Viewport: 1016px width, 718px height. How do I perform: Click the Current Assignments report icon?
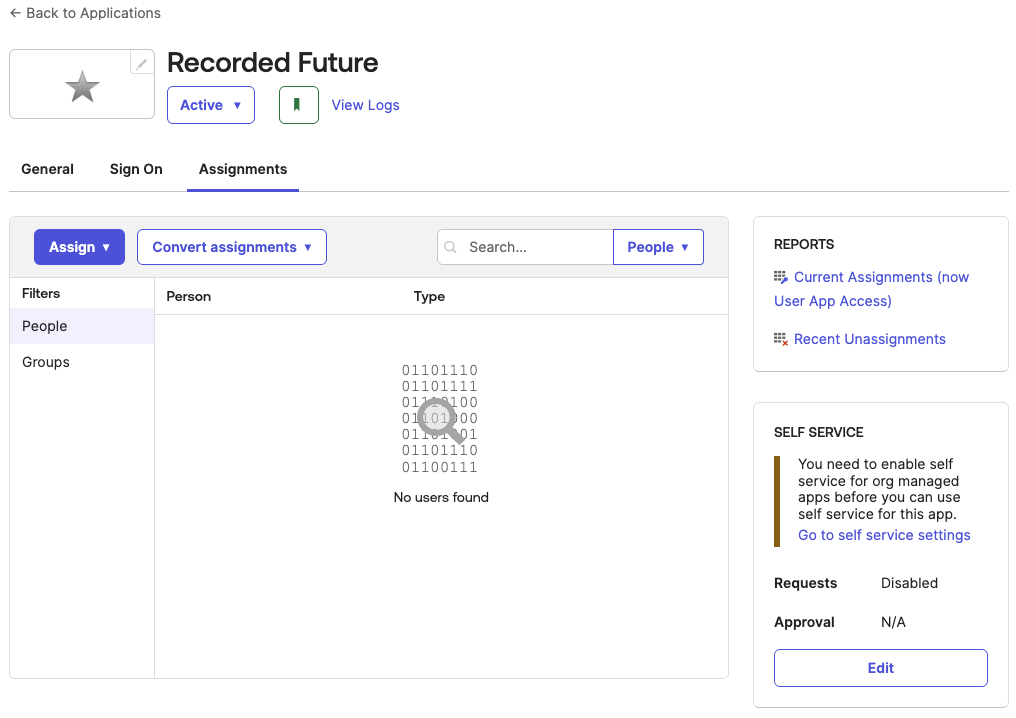tap(781, 277)
